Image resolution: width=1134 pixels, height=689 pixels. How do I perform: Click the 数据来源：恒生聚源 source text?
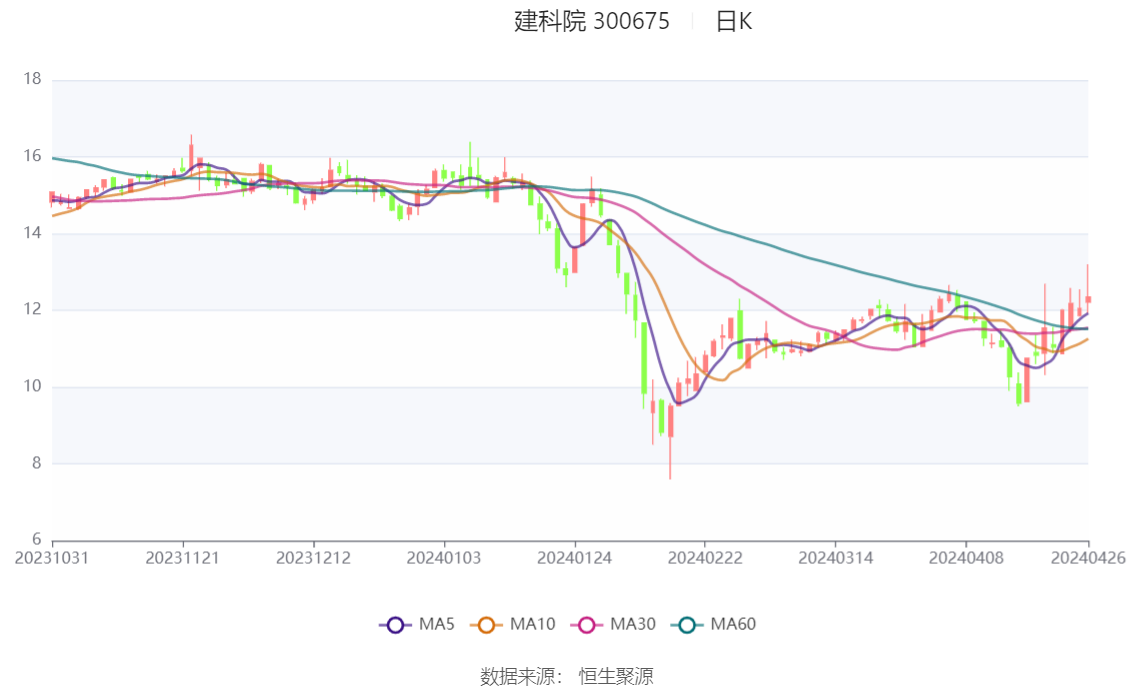click(566, 677)
